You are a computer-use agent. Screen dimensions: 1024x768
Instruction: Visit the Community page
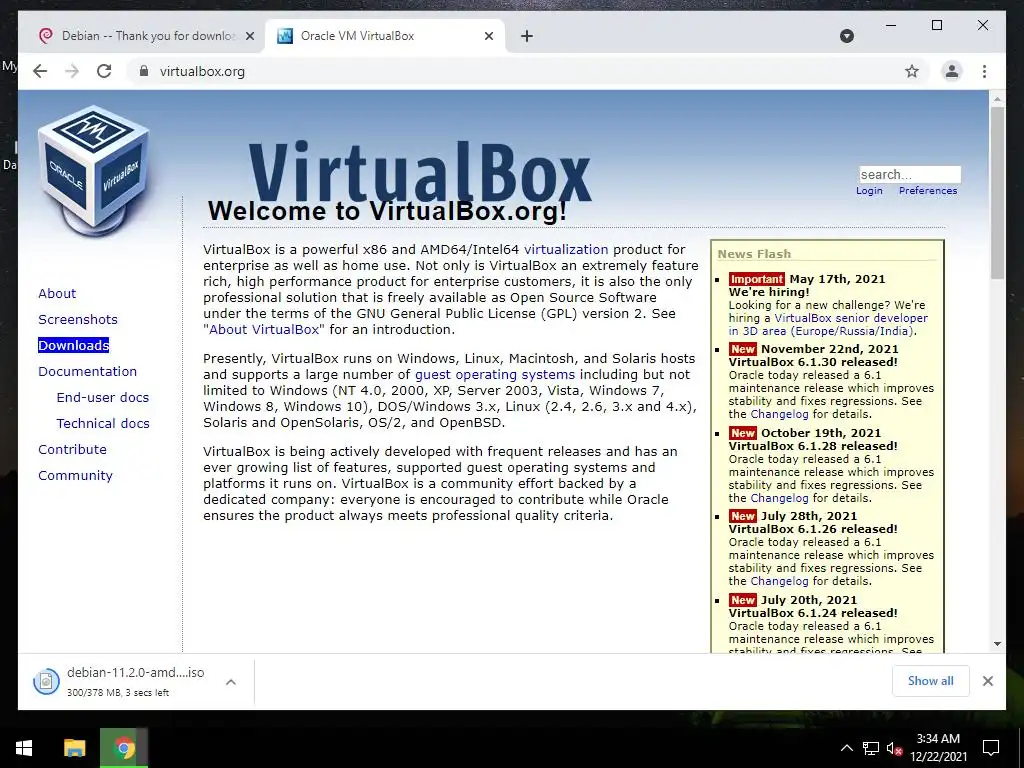pos(75,475)
